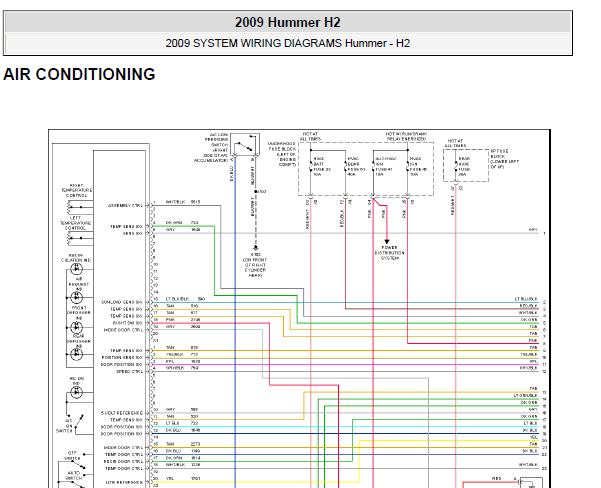Viewport: 601px width, 488px height.
Task: Click the SUNLOAD SENS SIG pin label
Action: pos(122,302)
